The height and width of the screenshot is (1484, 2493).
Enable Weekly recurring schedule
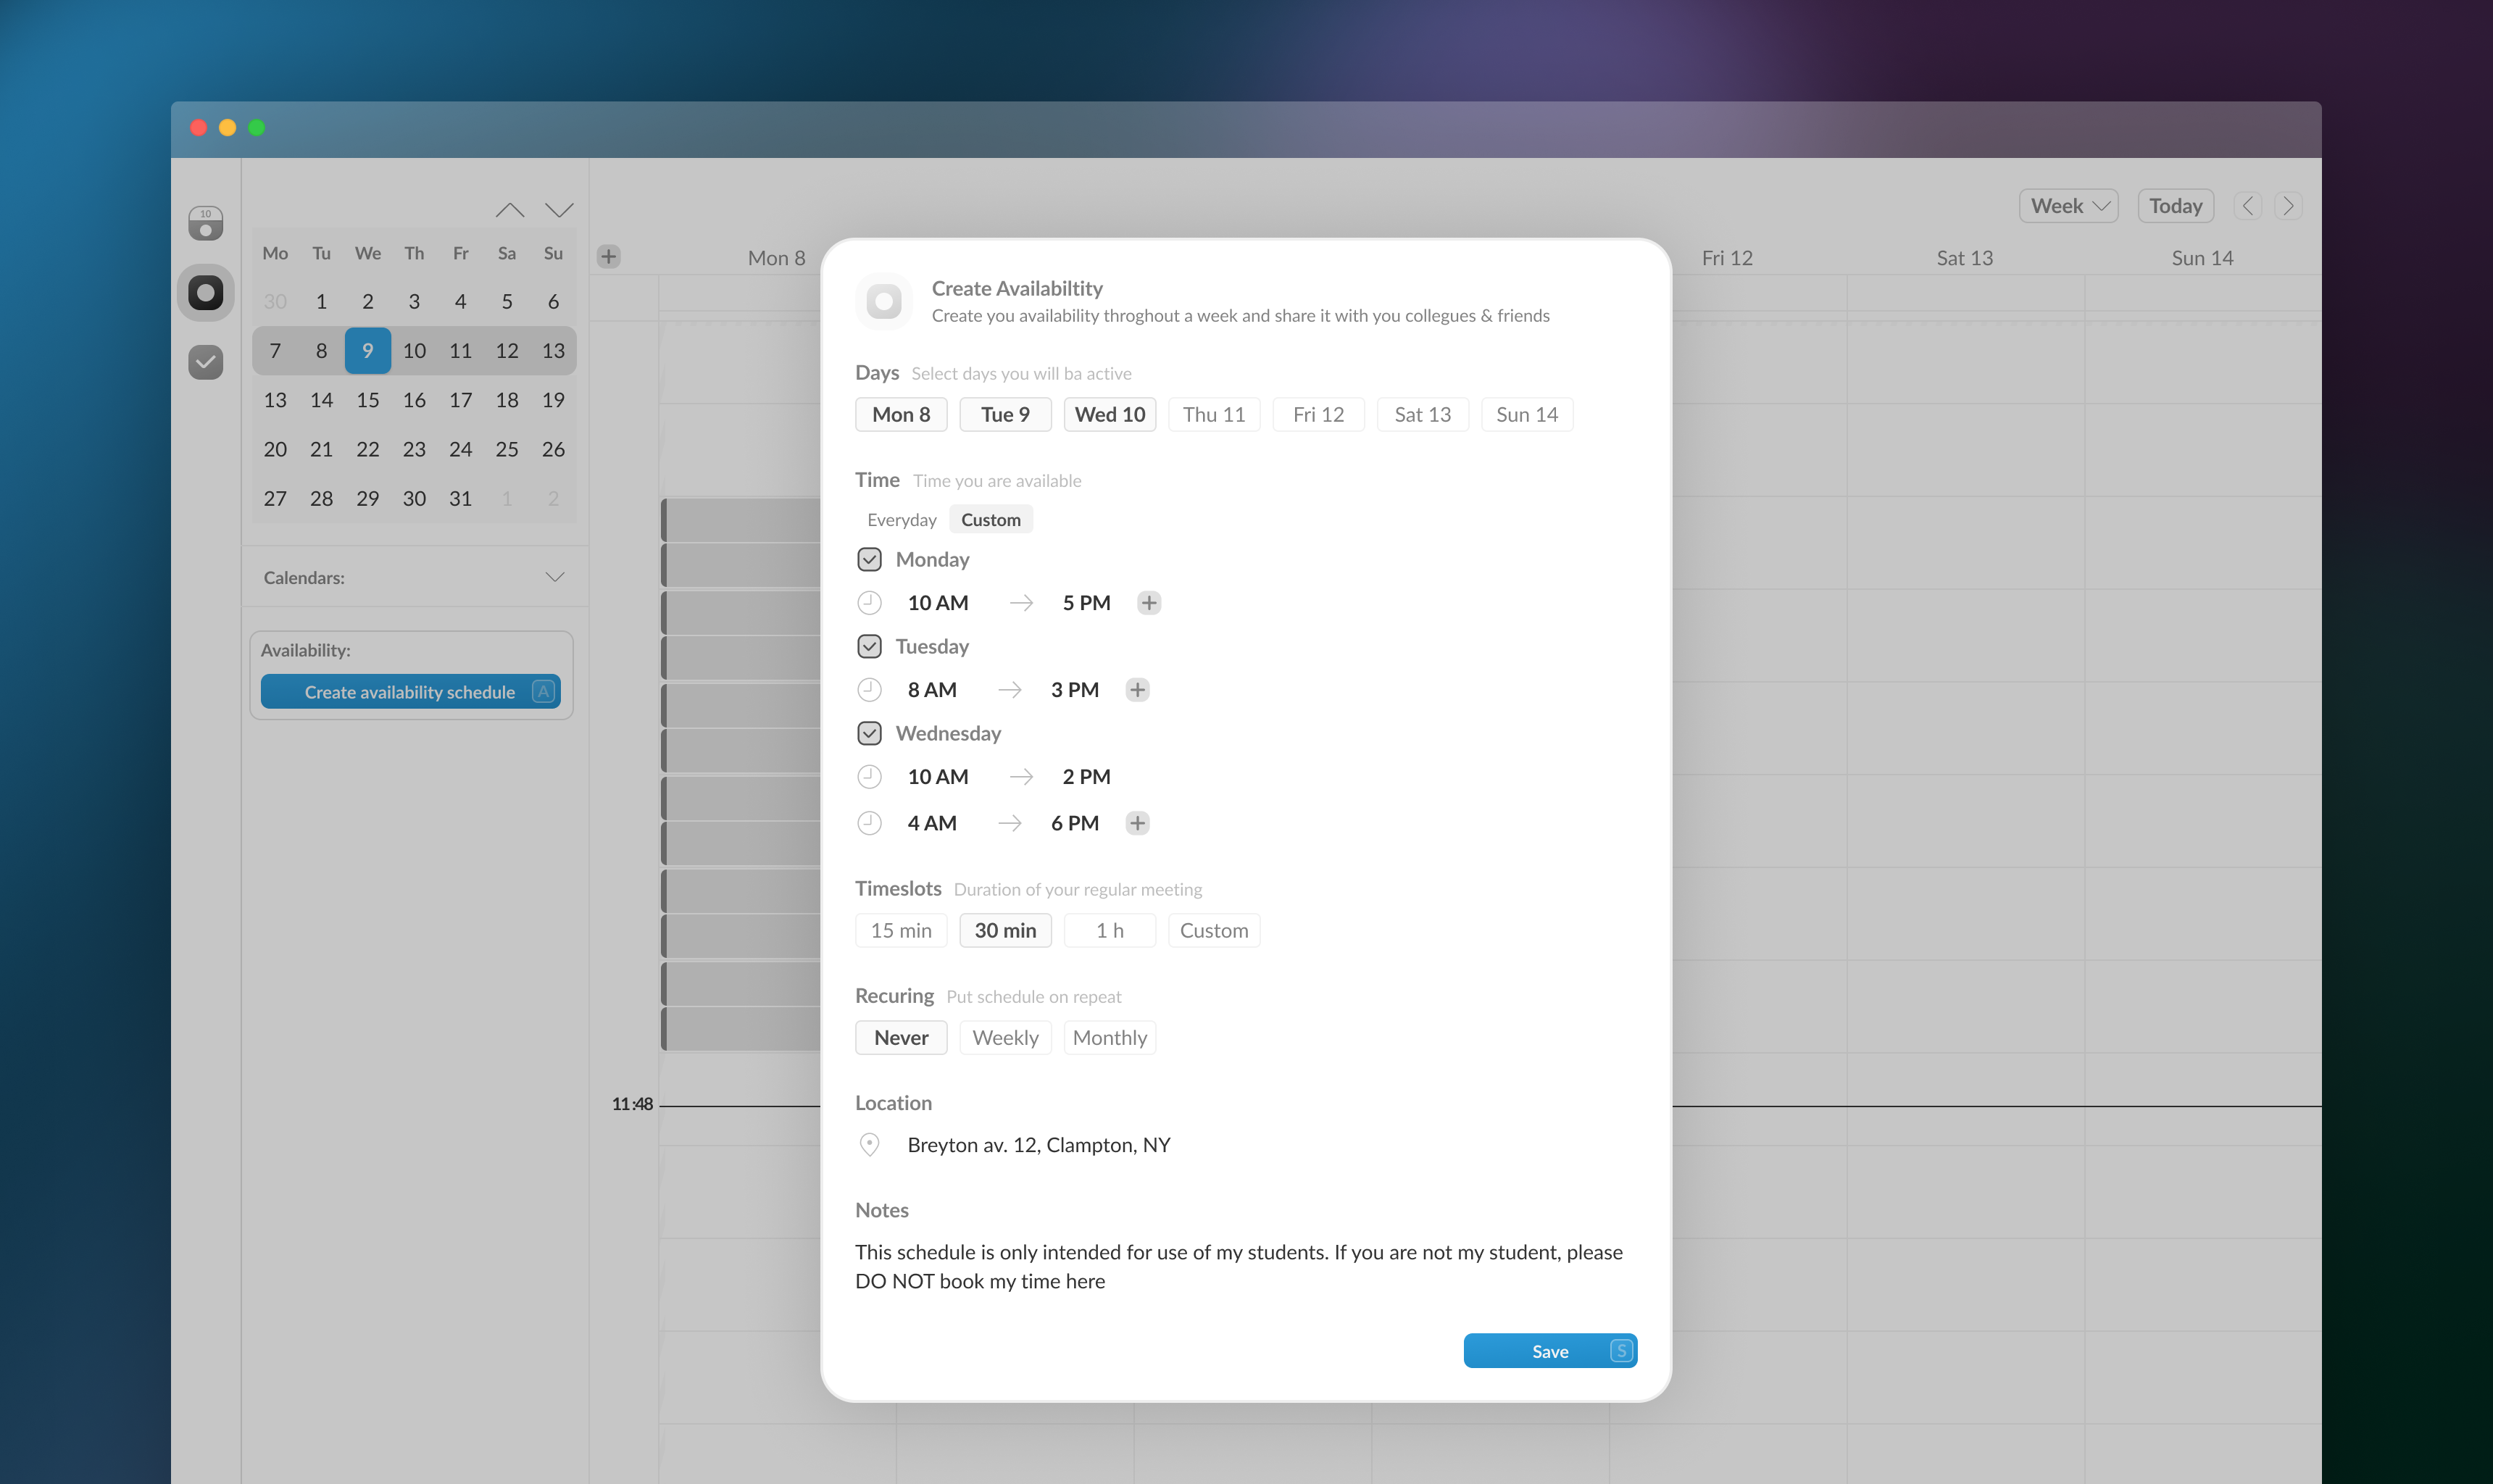1005,1037
